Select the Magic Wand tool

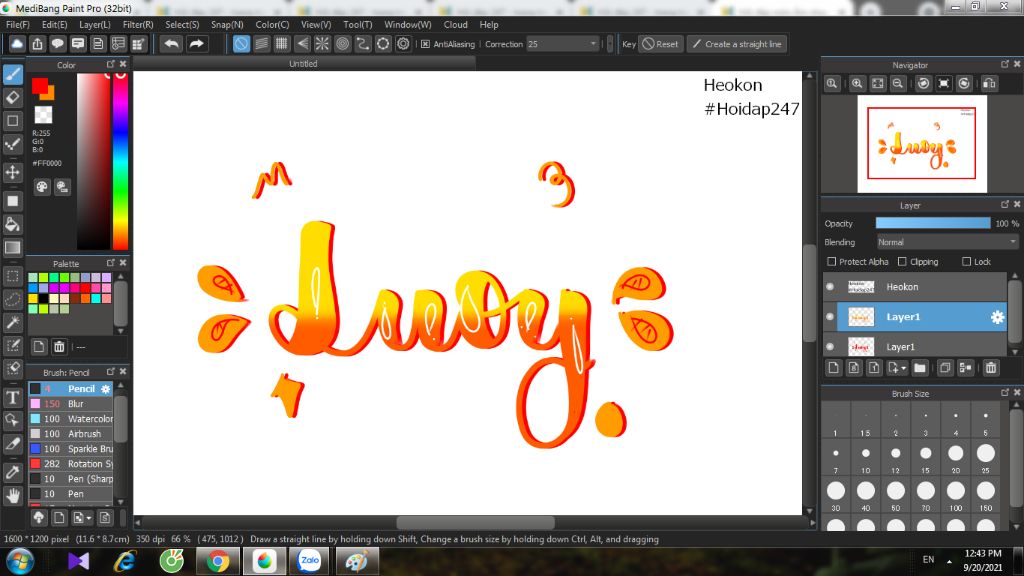pyautogui.click(x=12, y=323)
